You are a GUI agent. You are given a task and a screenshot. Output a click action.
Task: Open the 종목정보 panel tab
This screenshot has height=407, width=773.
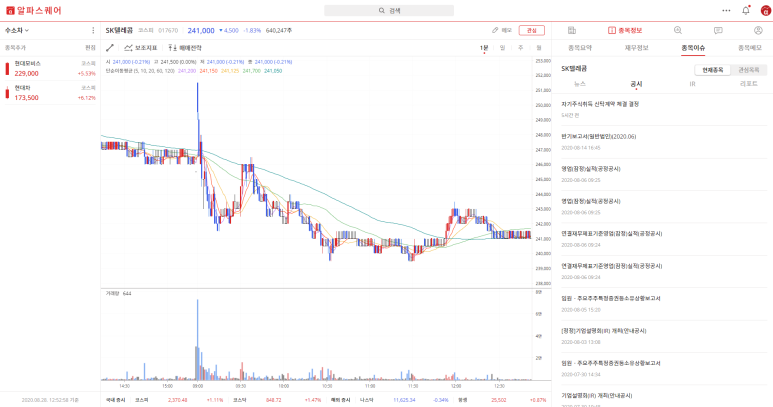point(625,31)
